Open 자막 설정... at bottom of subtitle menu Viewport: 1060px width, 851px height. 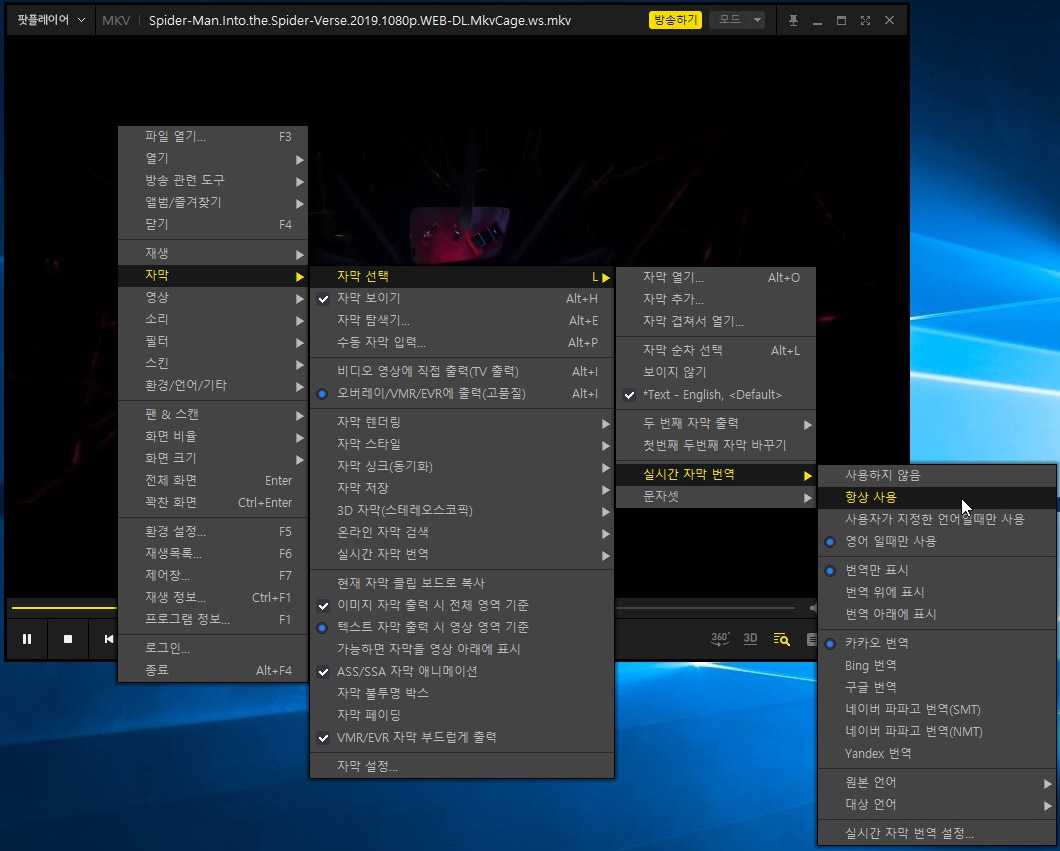click(x=462, y=767)
